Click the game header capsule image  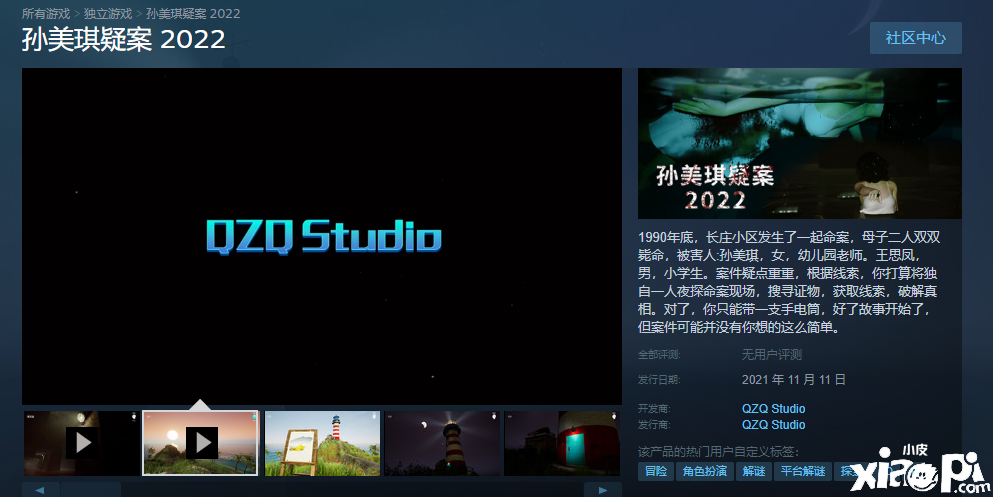(800, 144)
